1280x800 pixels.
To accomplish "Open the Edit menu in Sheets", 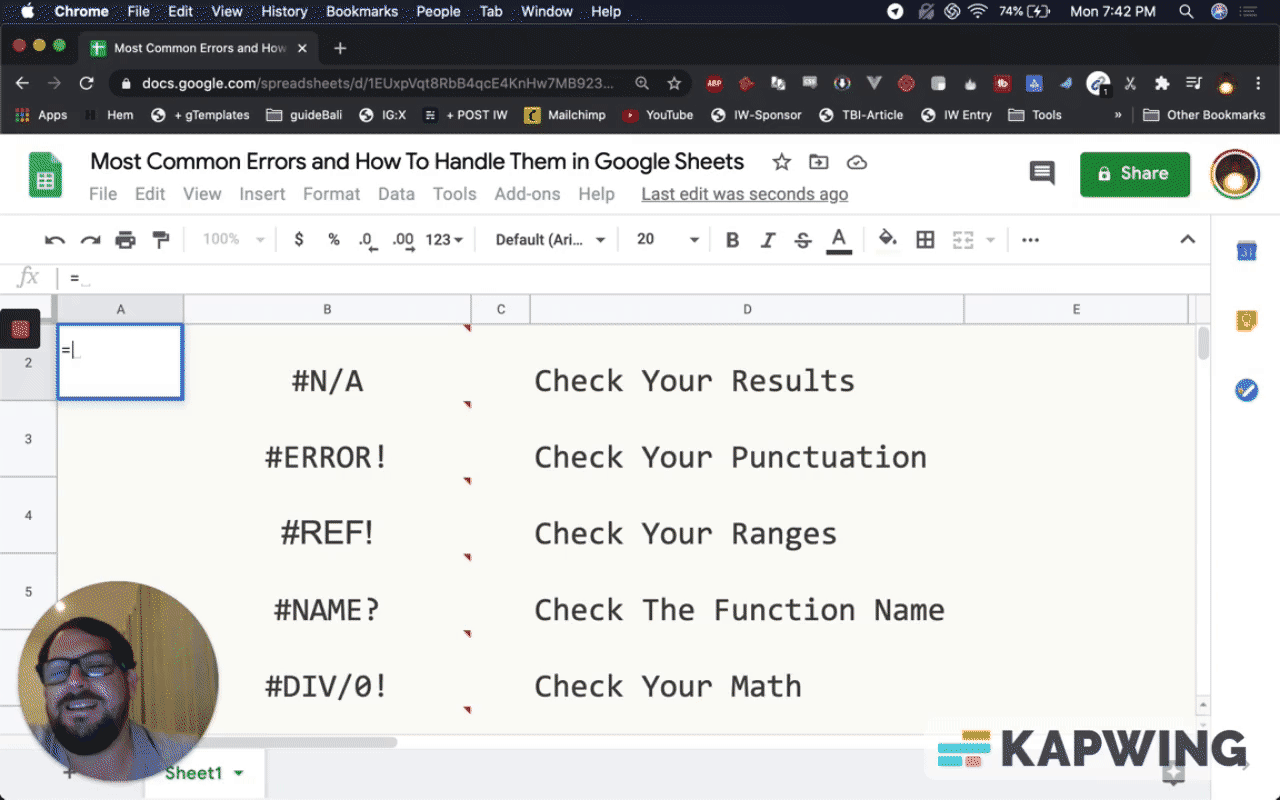I will coord(150,194).
